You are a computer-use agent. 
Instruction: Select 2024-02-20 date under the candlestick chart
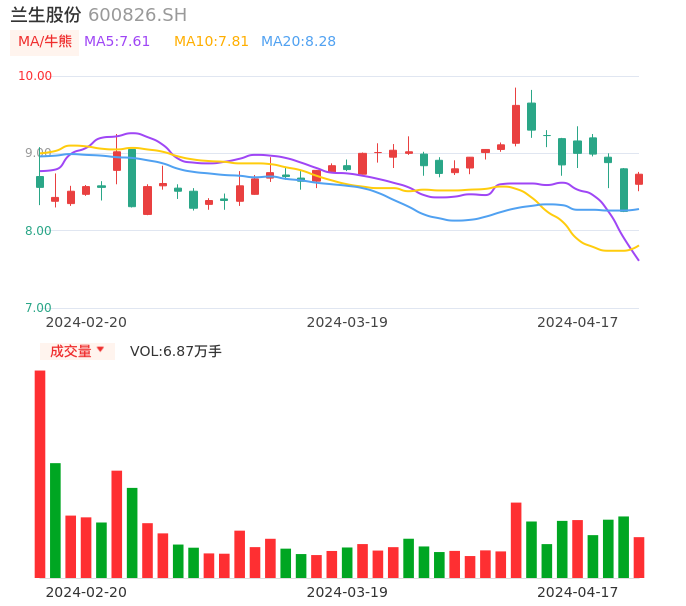click(86, 322)
